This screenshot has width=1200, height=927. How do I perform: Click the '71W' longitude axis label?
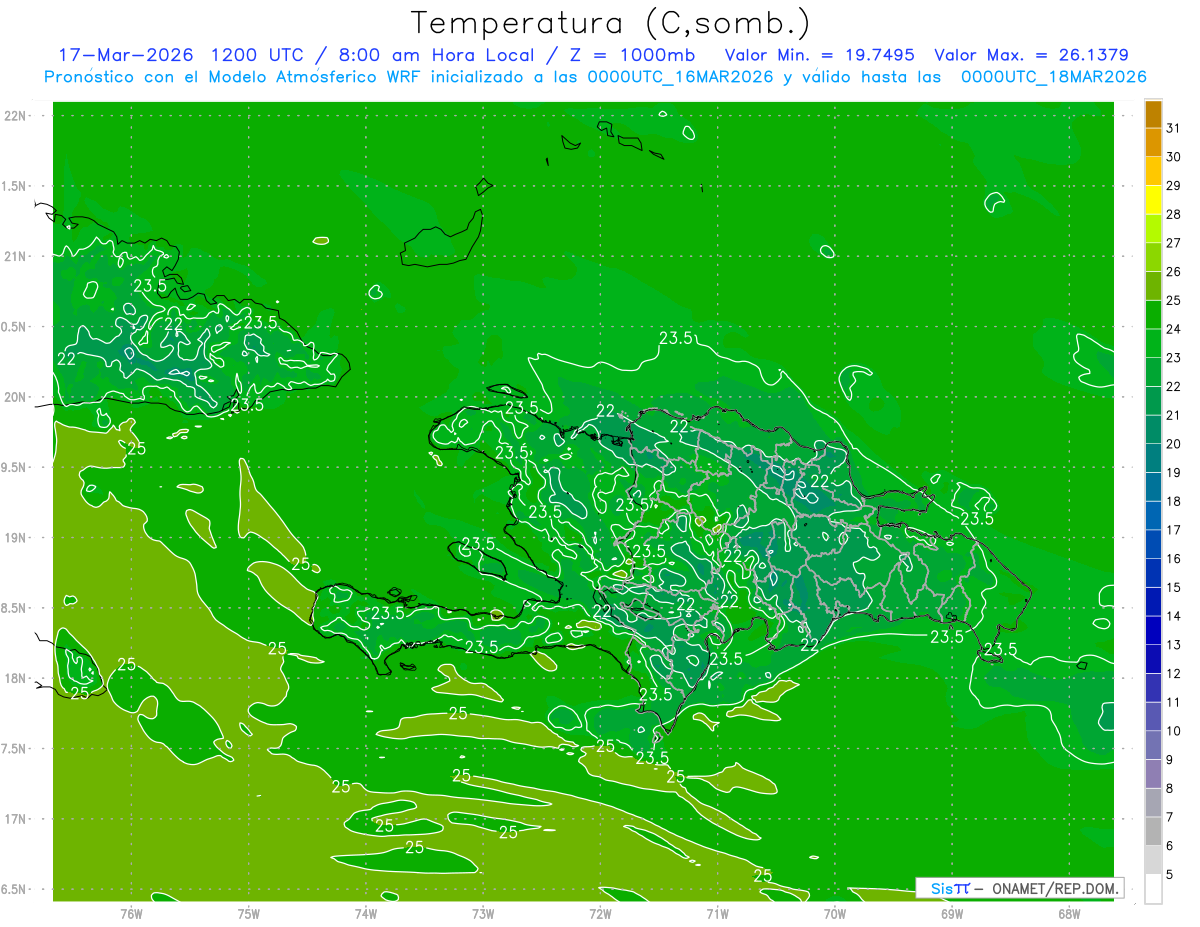point(717,914)
